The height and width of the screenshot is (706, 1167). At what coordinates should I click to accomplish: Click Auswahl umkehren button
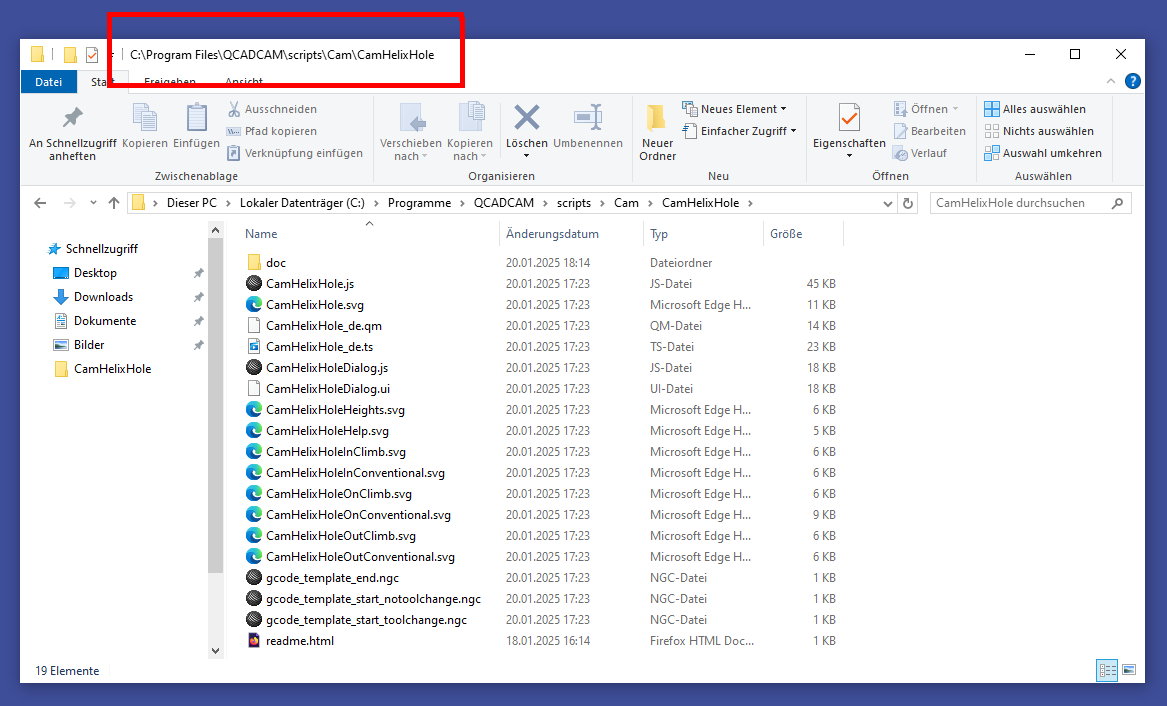[1043, 153]
